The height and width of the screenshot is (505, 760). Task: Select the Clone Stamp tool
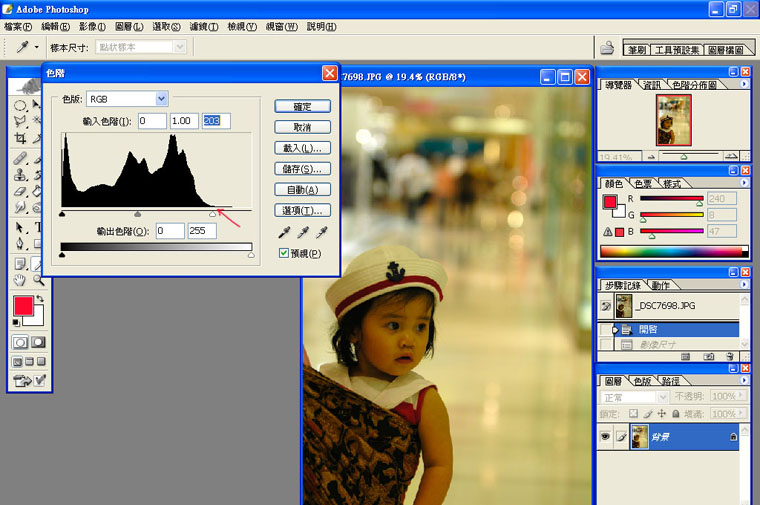coord(20,174)
